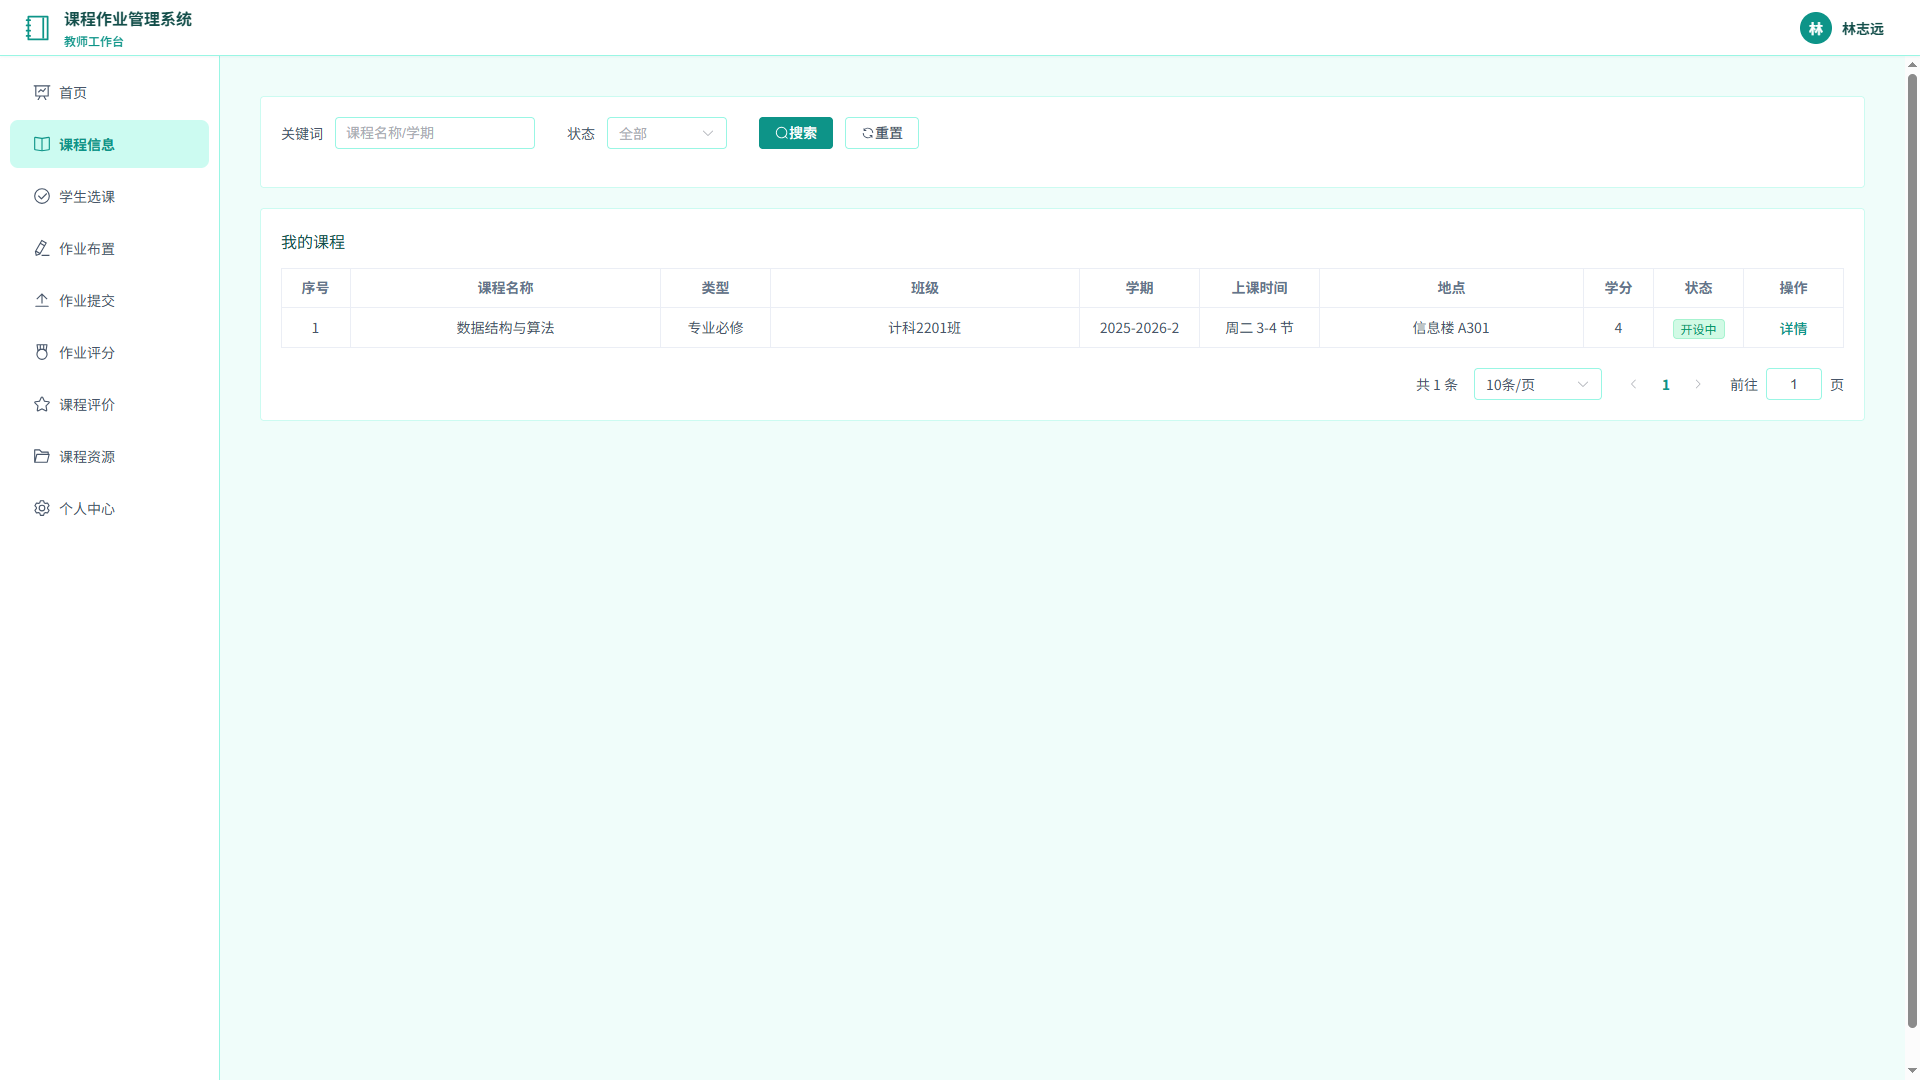Click the 专业必修 type cell

click(x=715, y=328)
